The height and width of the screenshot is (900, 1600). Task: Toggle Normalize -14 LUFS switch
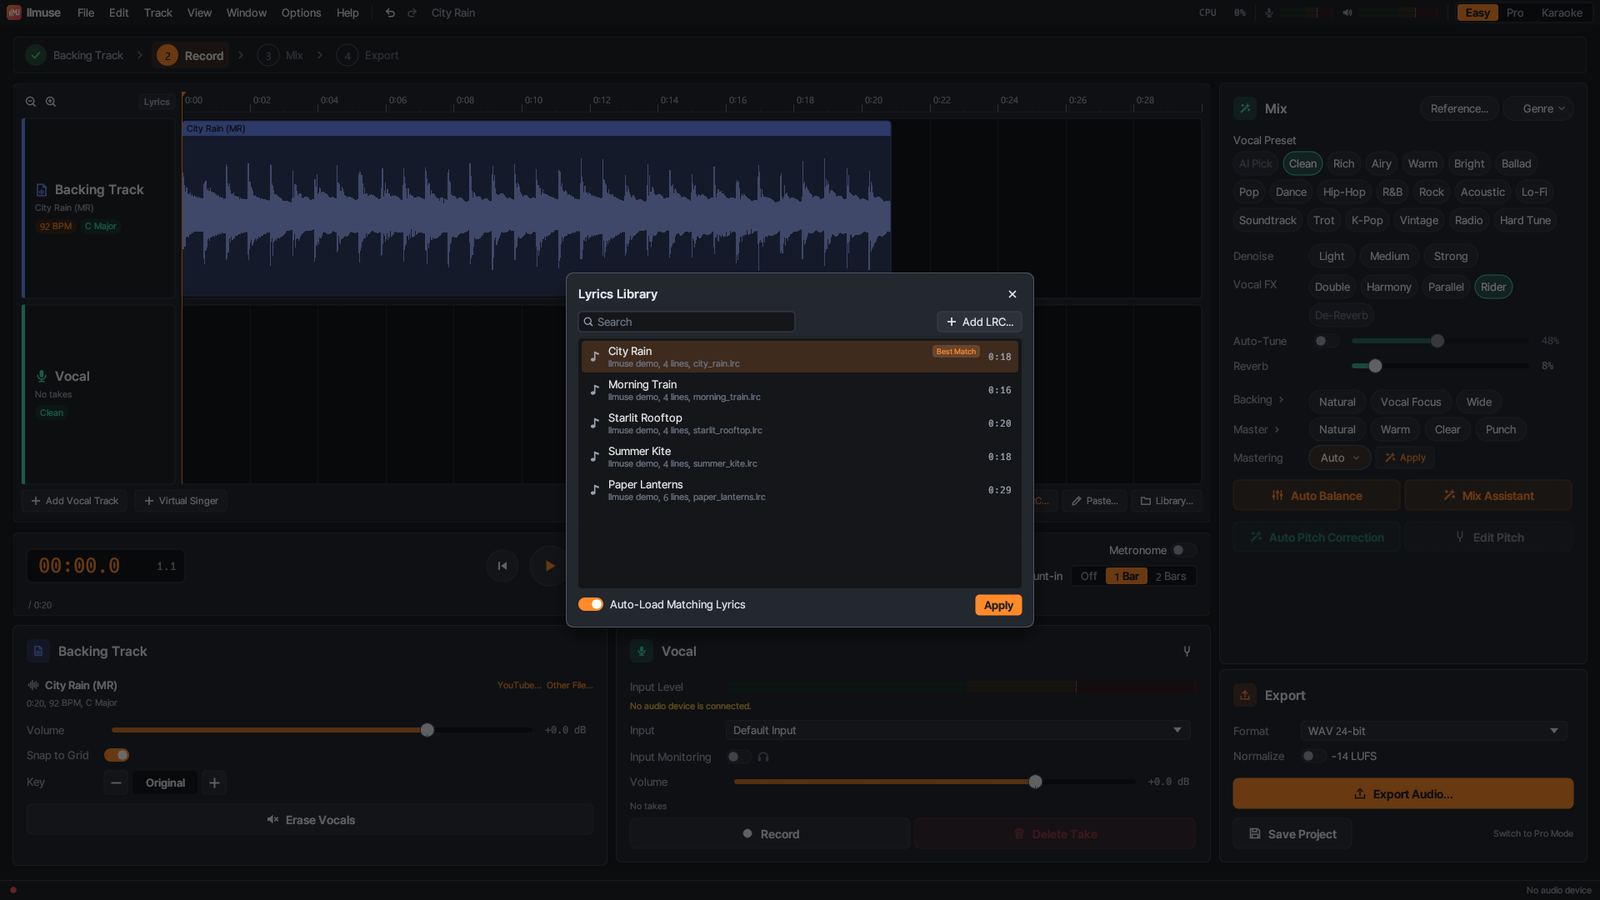[1313, 756]
